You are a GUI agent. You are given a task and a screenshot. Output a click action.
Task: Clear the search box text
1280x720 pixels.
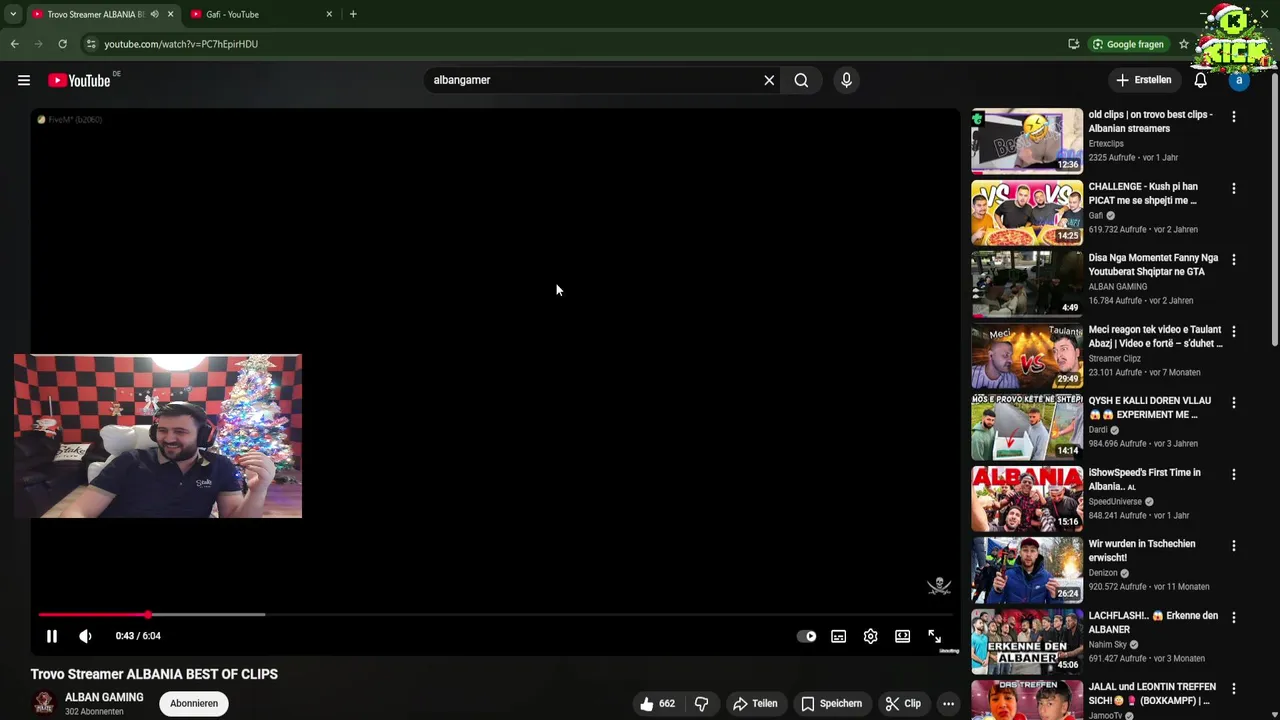pyautogui.click(x=769, y=80)
